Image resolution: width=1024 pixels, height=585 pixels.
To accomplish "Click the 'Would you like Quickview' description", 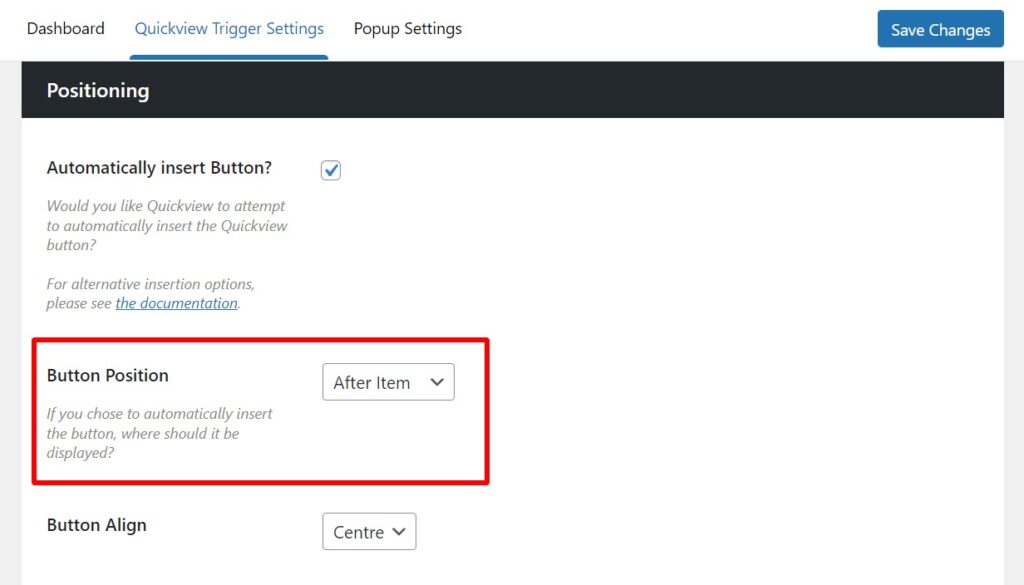I will point(166,225).
